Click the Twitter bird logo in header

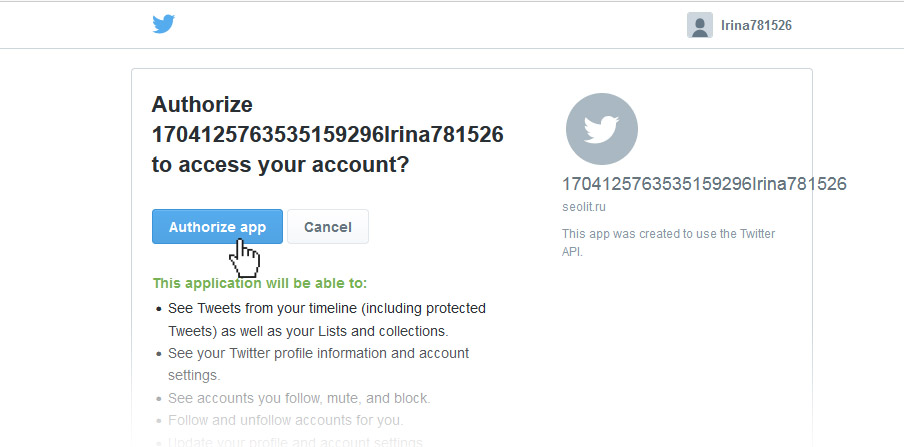164,24
